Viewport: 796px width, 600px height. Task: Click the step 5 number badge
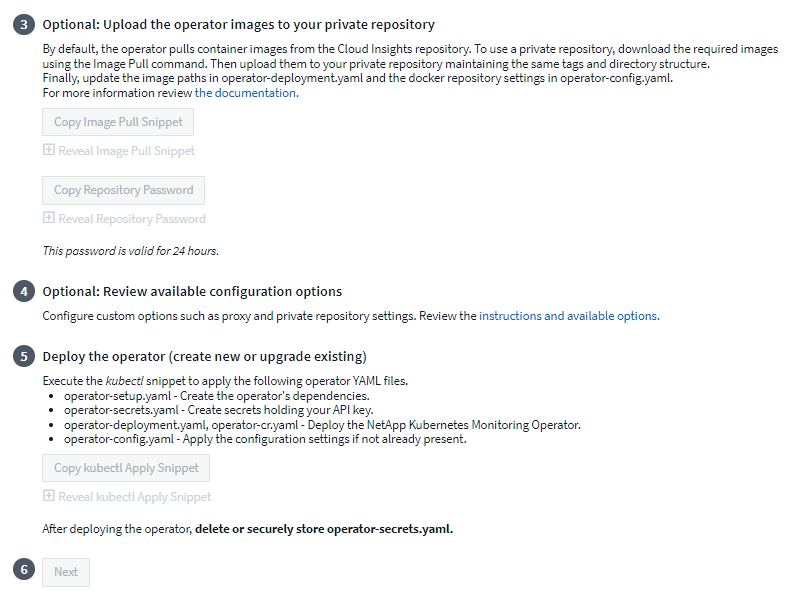24,357
